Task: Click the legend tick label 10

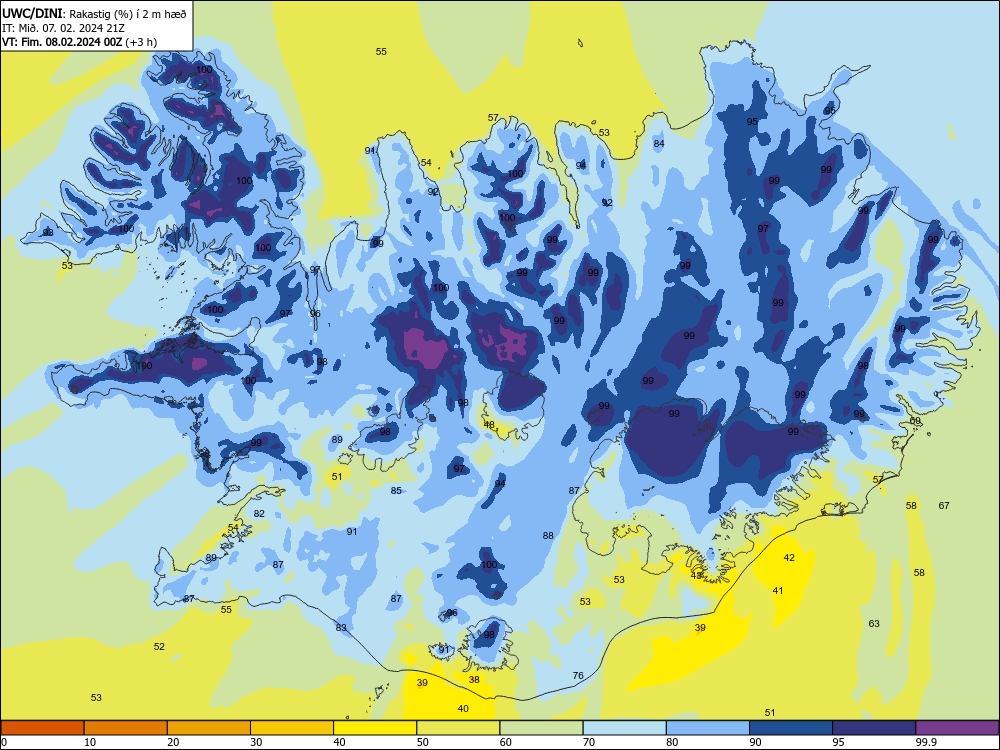Action: [x=90, y=742]
